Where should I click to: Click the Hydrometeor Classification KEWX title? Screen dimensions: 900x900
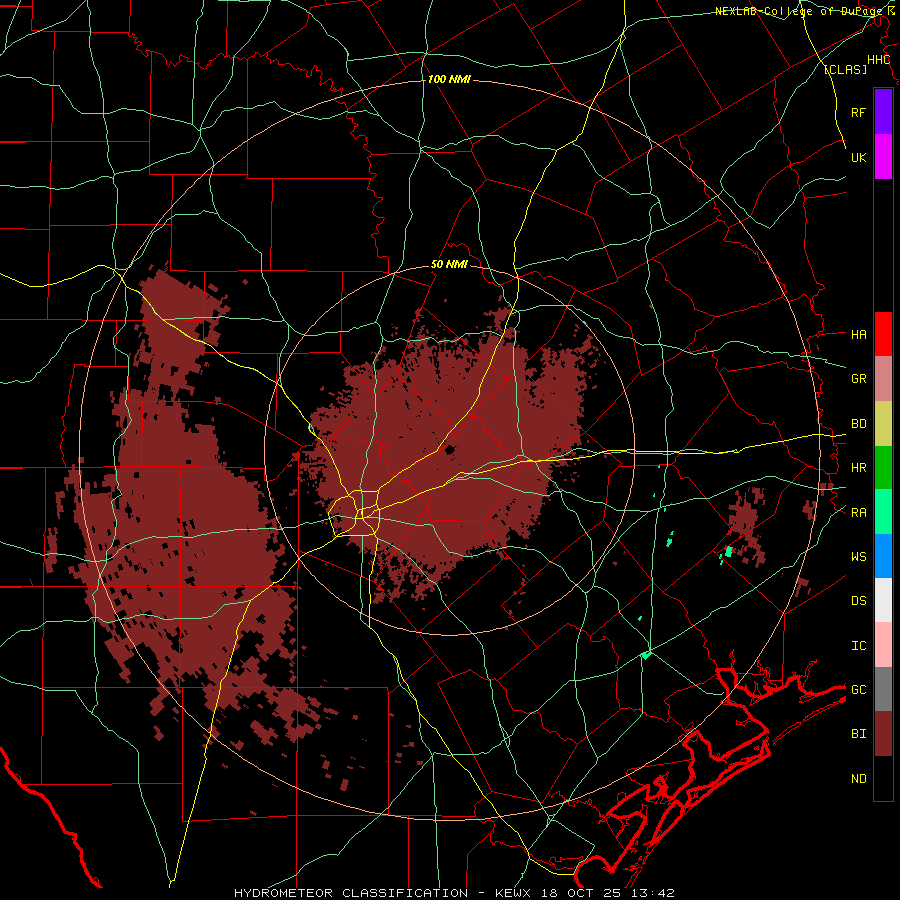tap(454, 893)
